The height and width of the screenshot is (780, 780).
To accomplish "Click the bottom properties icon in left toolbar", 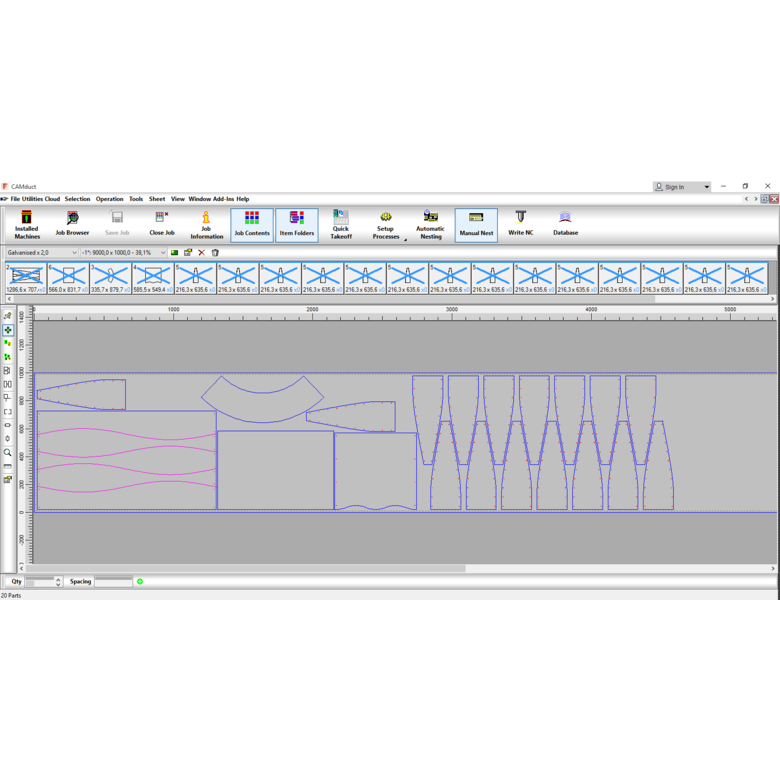I will (x=7, y=480).
